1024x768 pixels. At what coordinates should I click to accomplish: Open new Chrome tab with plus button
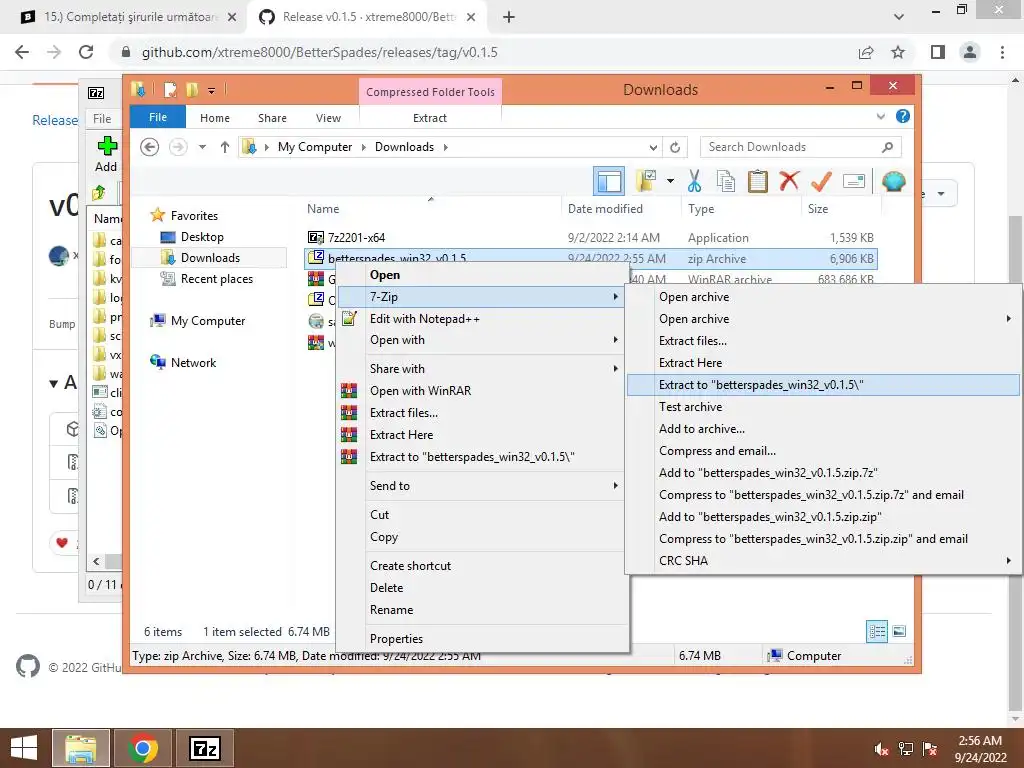[509, 17]
